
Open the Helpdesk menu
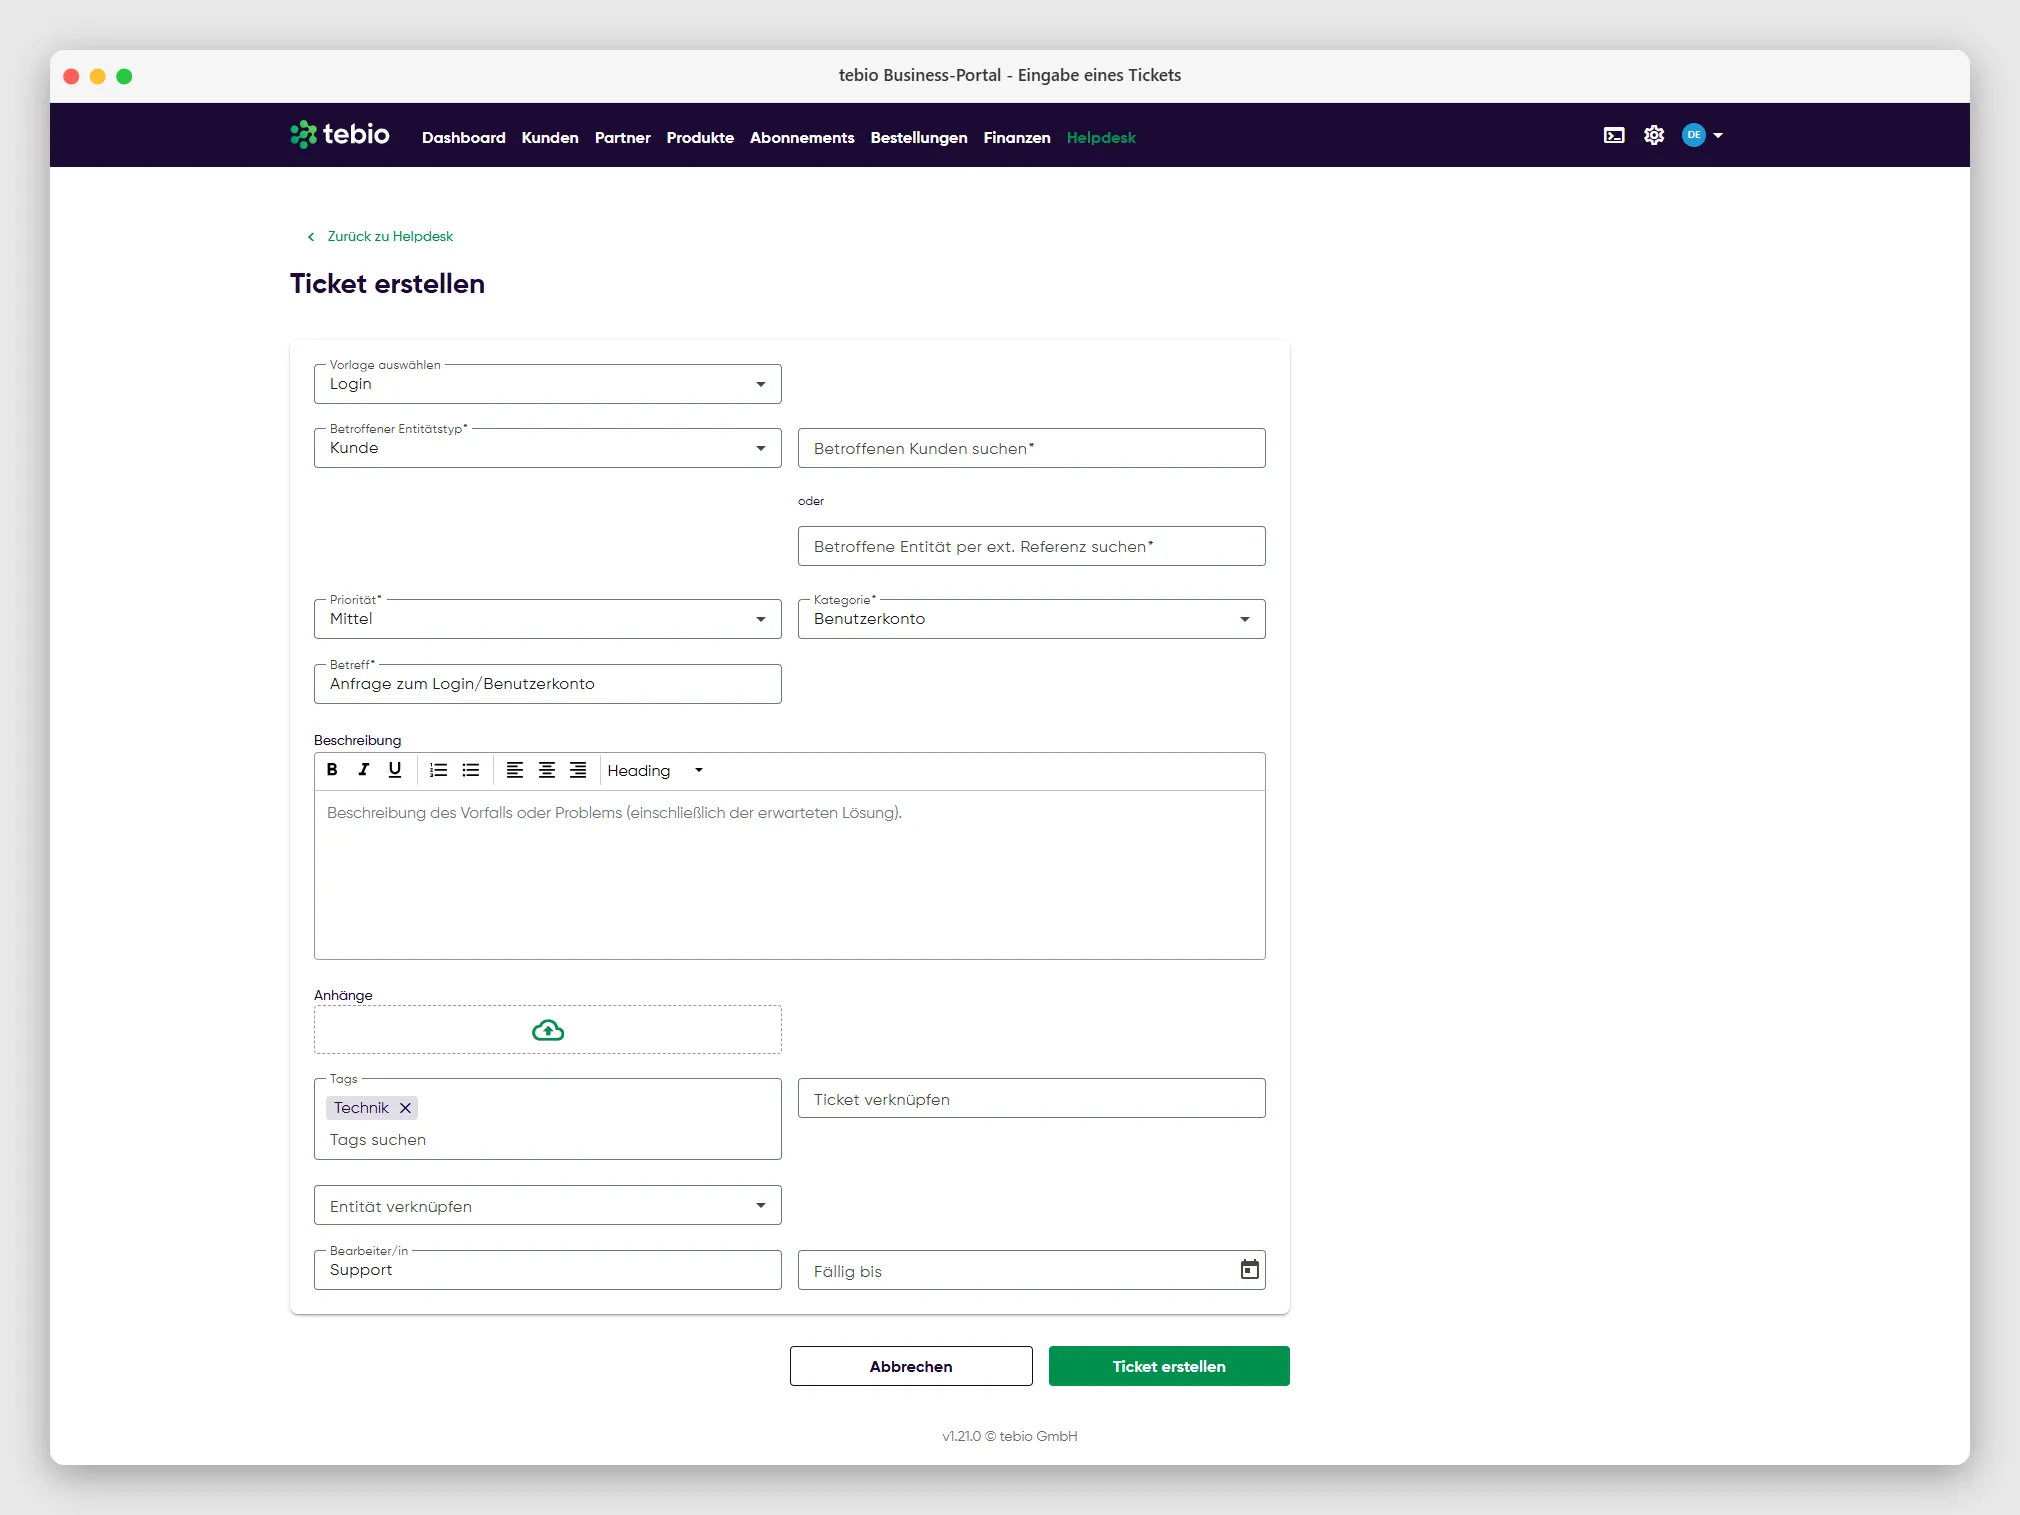[x=1101, y=138]
